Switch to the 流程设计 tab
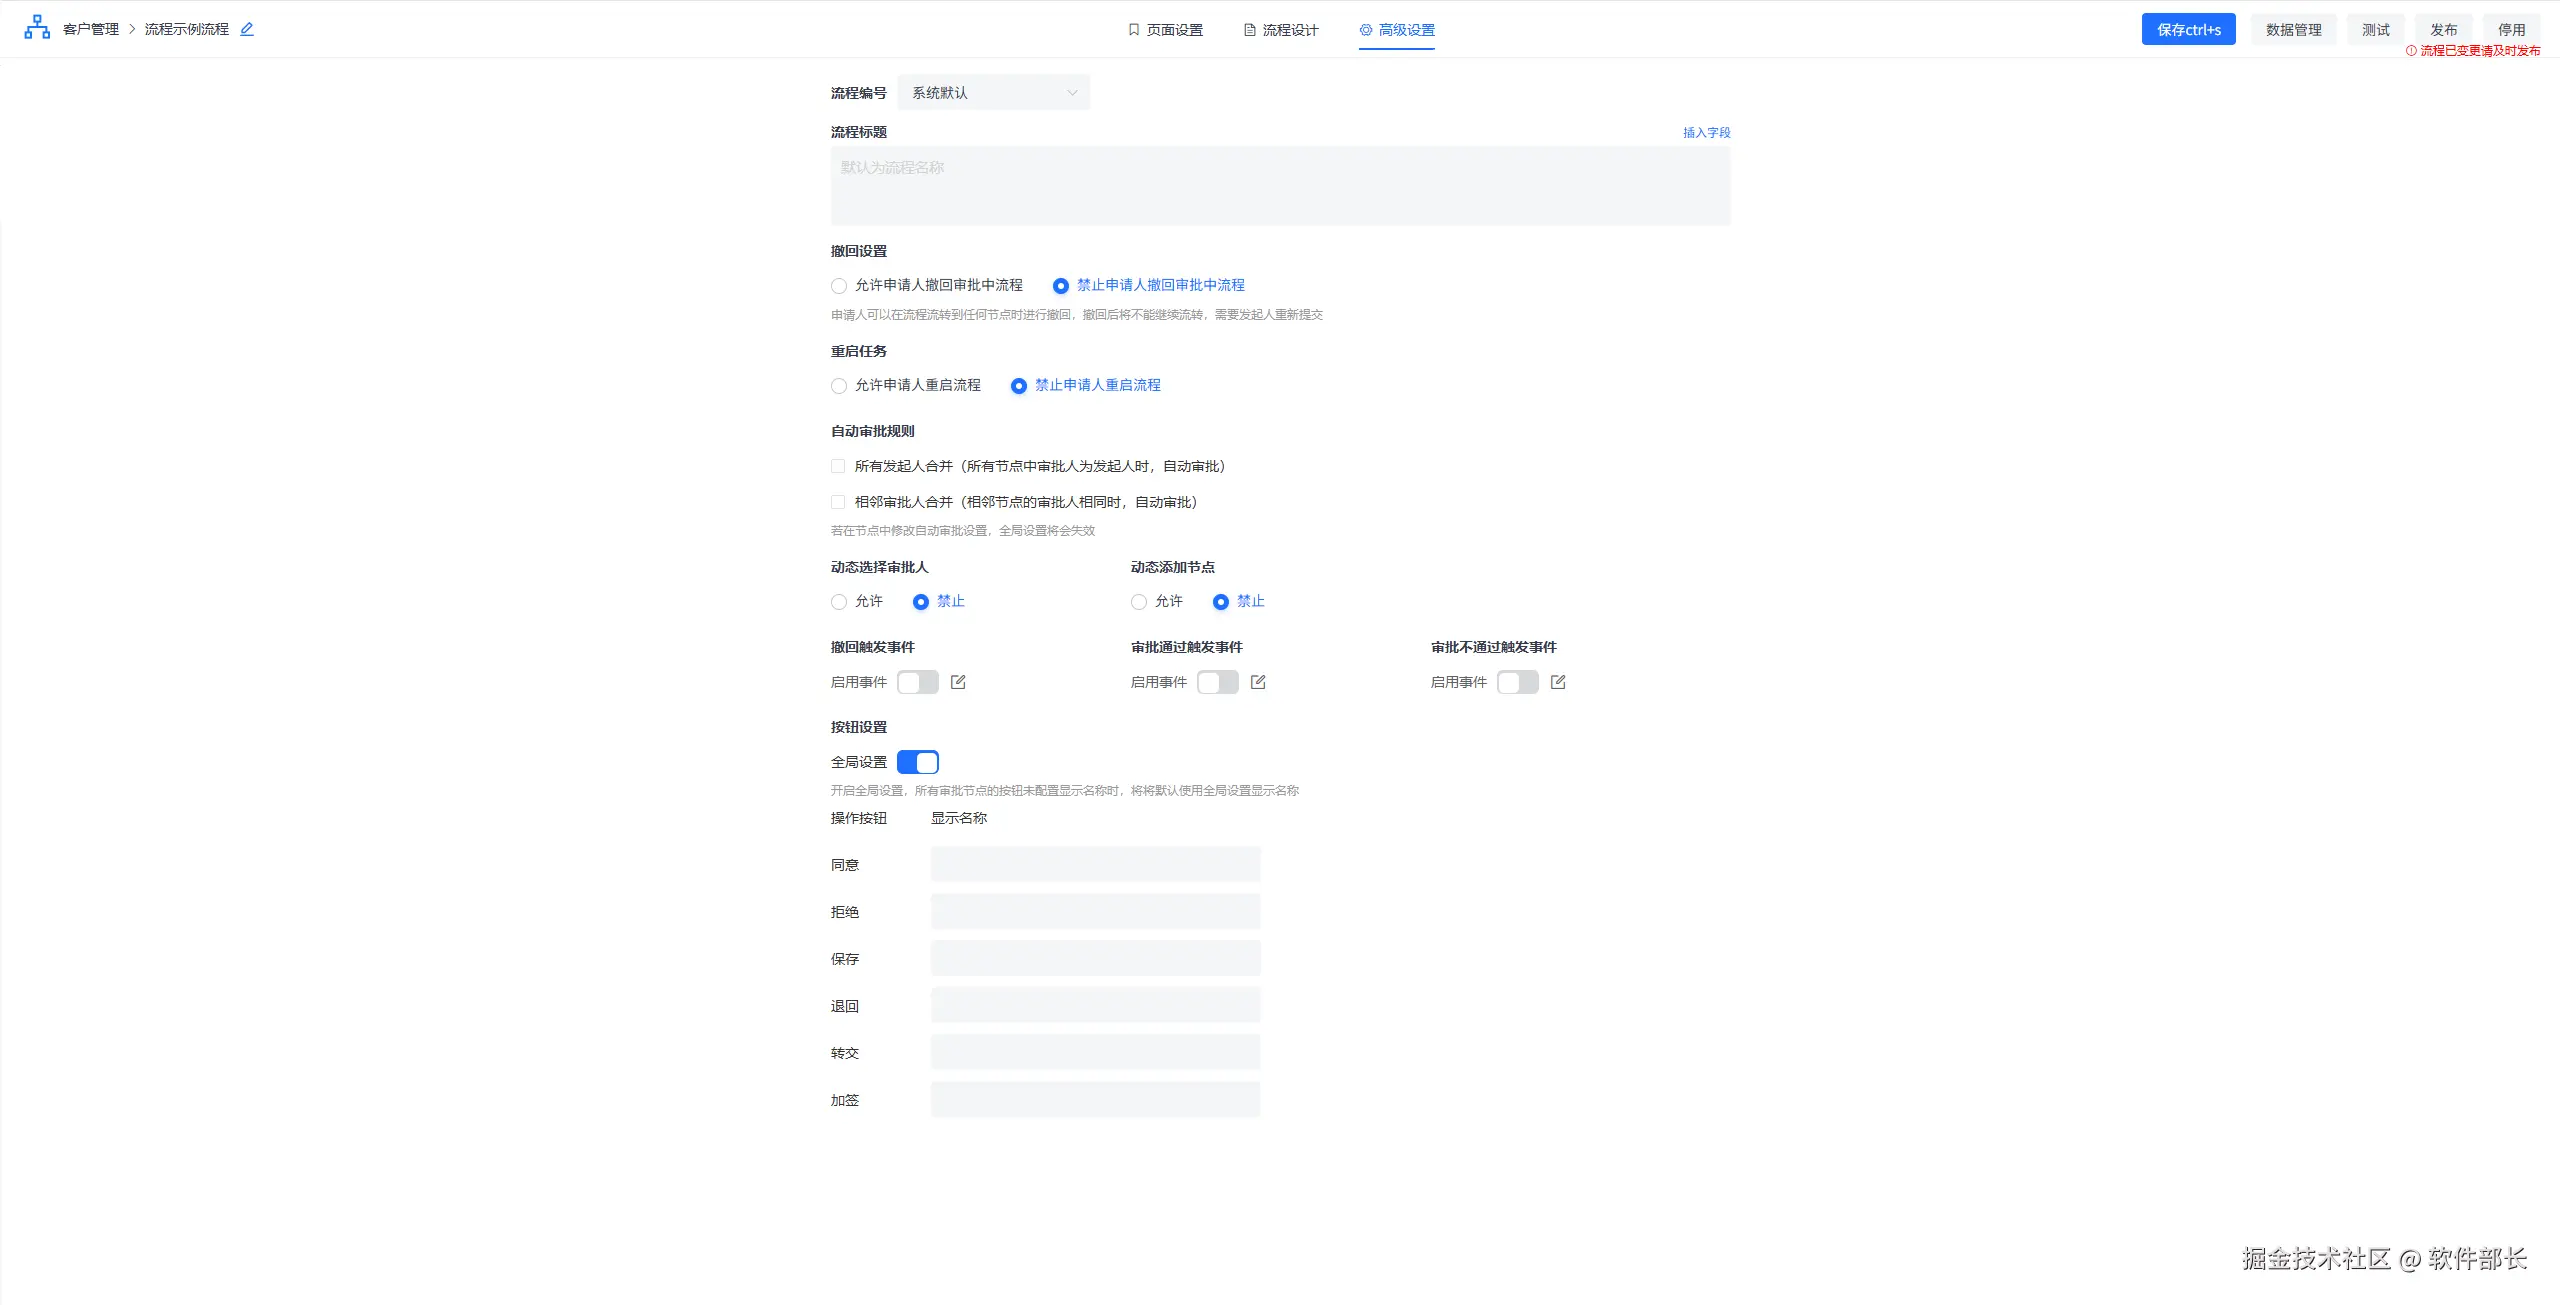The height and width of the screenshot is (1305, 2560). (1281, 30)
